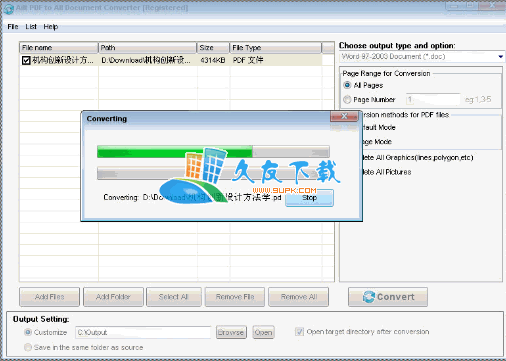Select the Customize output radio button
The width and height of the screenshot is (506, 361).
[28, 332]
